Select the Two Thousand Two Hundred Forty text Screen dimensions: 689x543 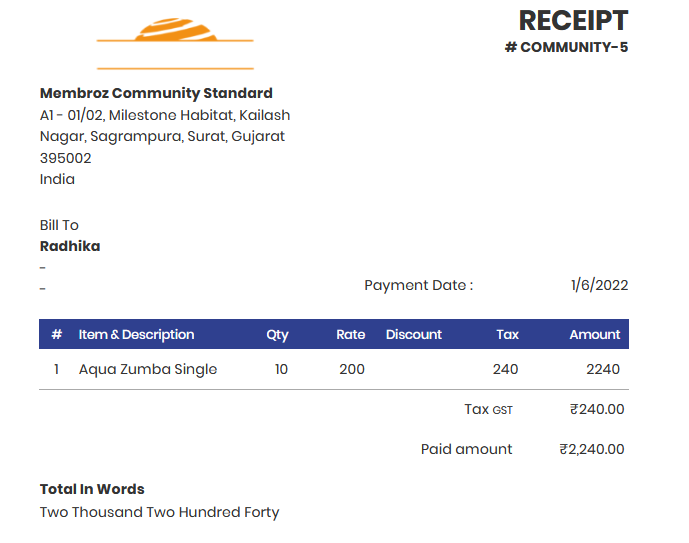(160, 513)
